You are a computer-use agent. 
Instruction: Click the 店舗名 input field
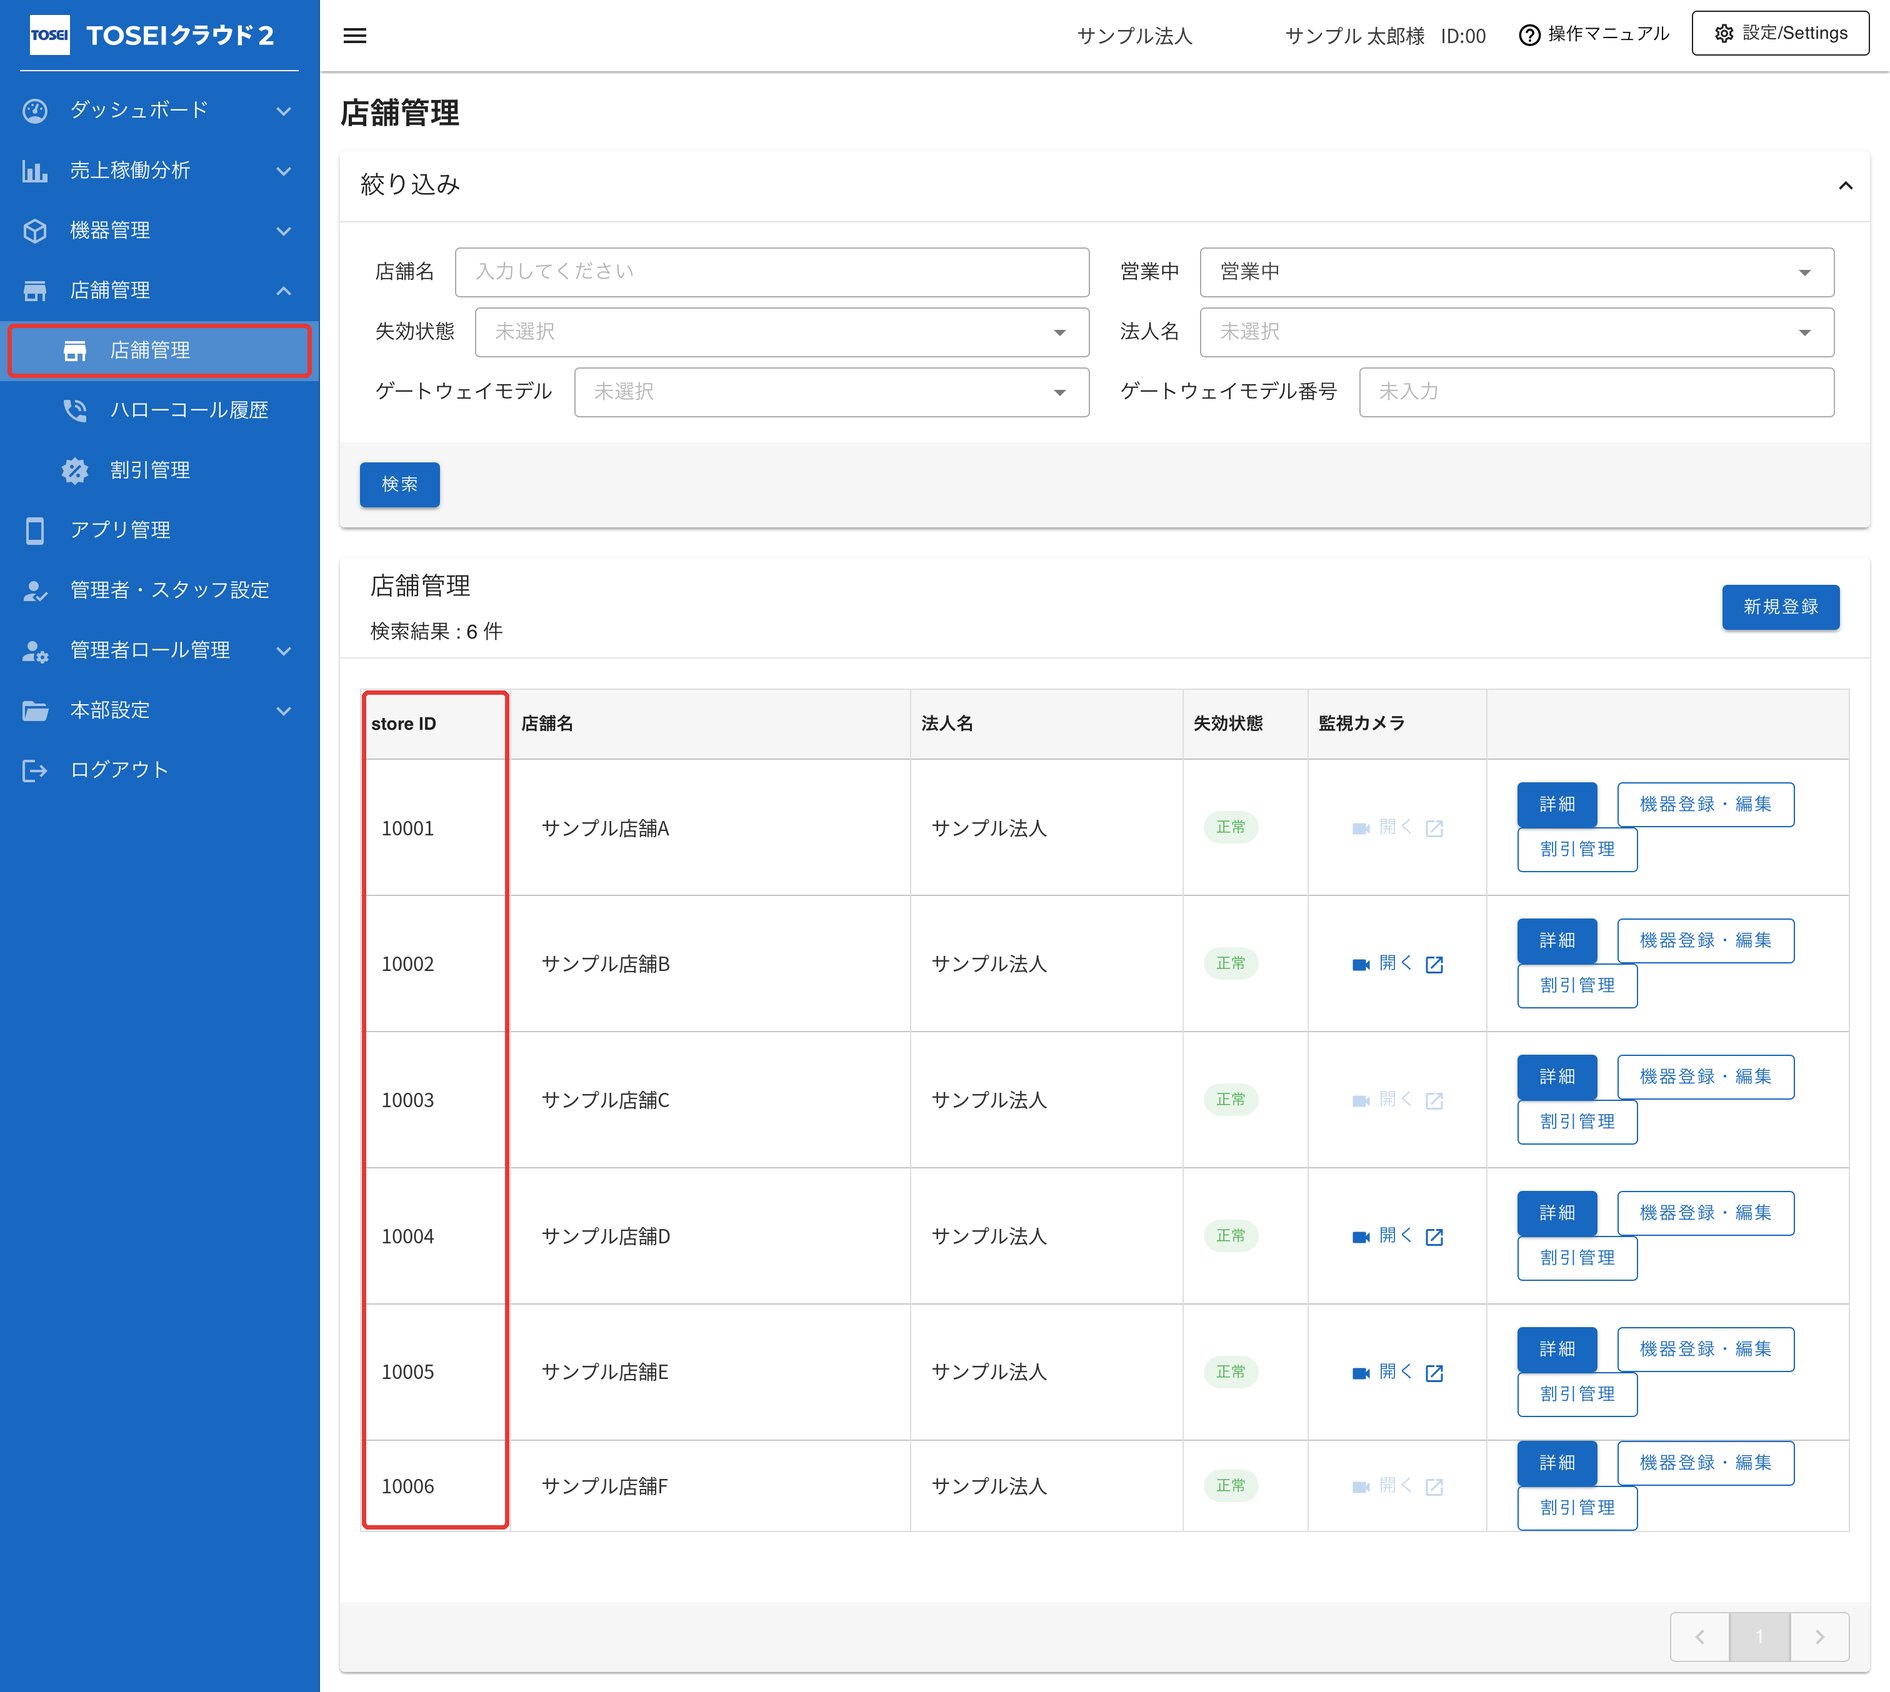772,272
